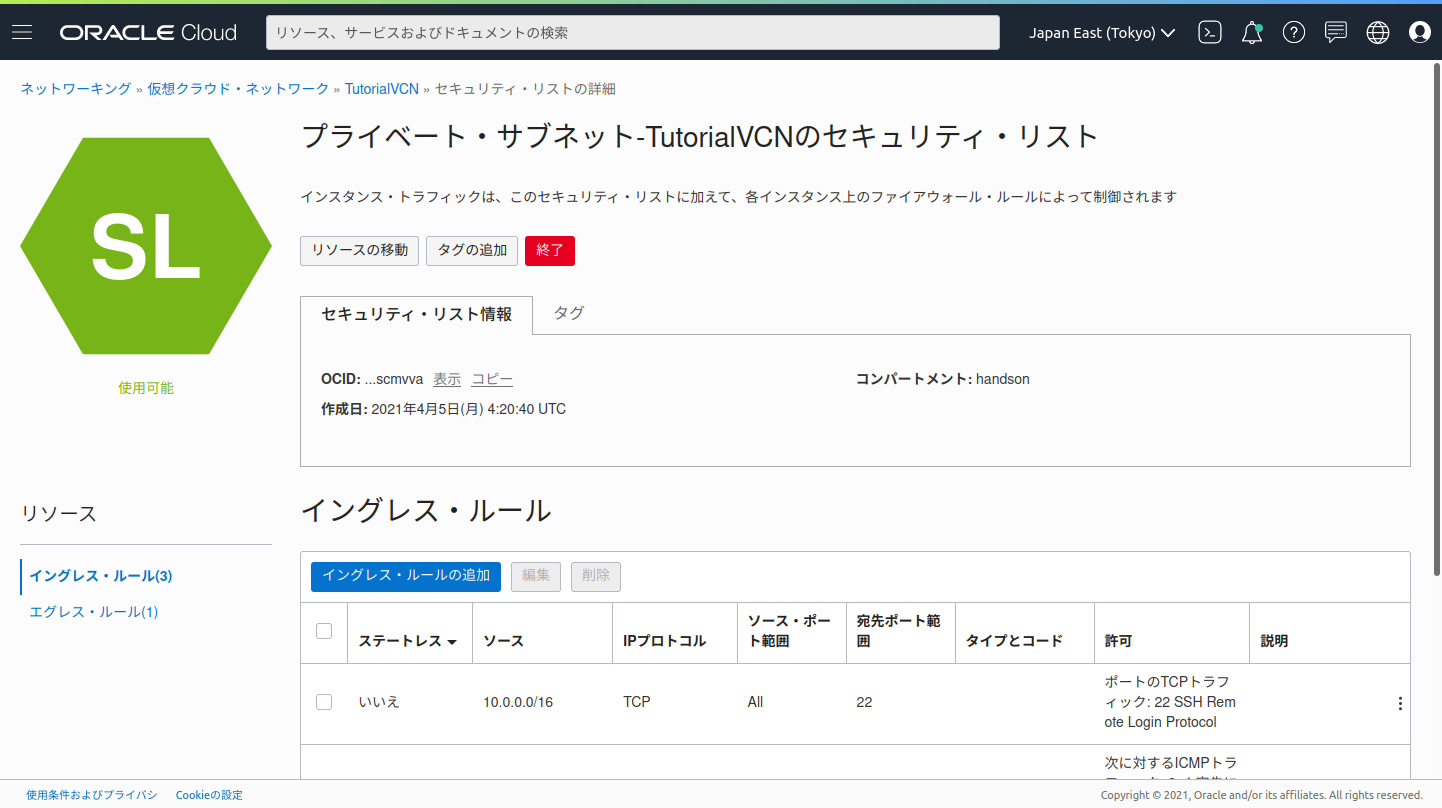This screenshot has height=808, width=1442.
Task: Select the セキュリティ・リスト情報 tab
Action: [416, 314]
